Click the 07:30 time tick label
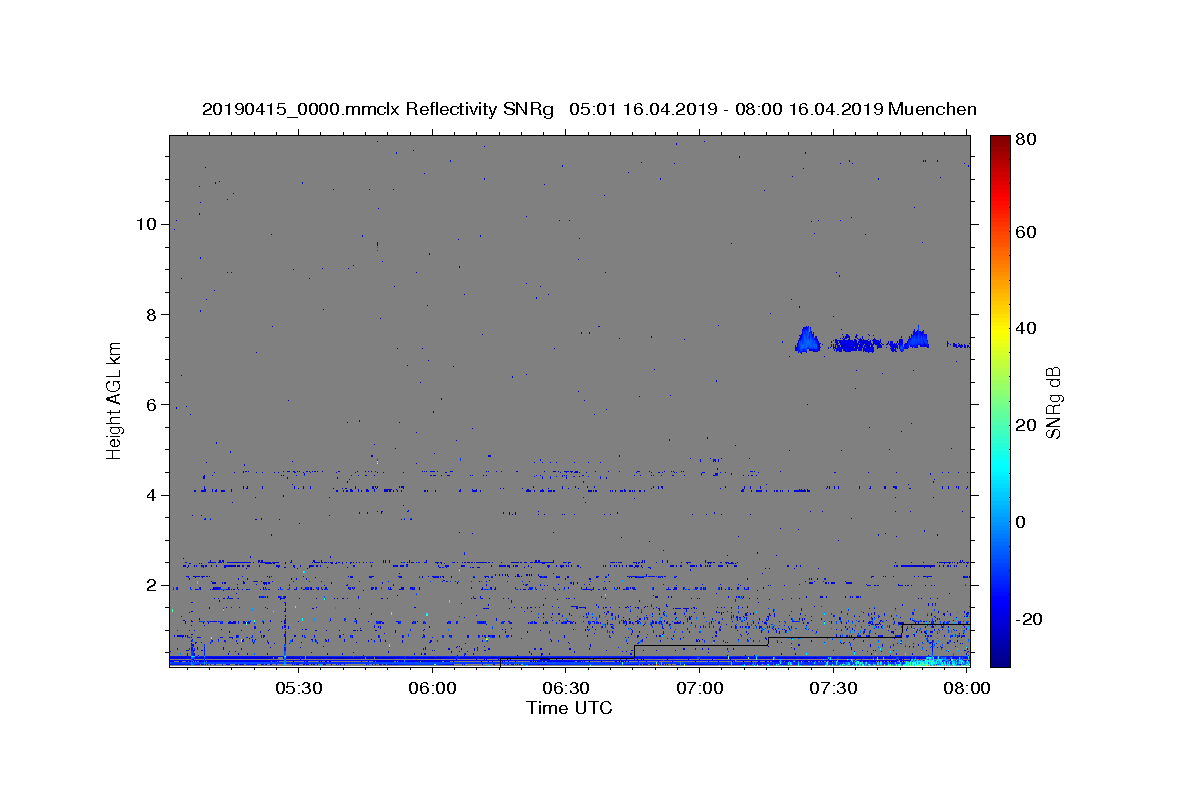Image resolution: width=1200 pixels, height=800 pixels. click(x=833, y=689)
